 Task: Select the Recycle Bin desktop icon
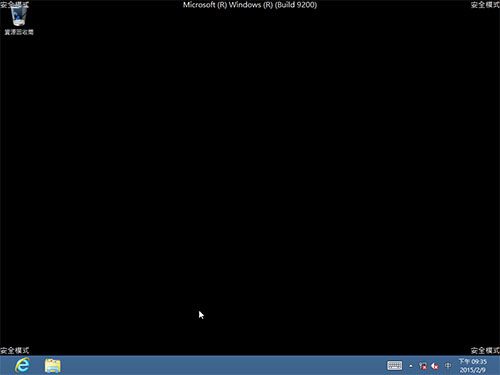[19, 19]
